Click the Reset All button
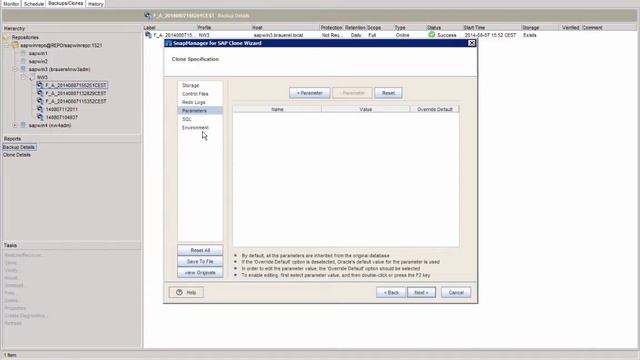The width and height of the screenshot is (640, 360). [x=200, y=250]
